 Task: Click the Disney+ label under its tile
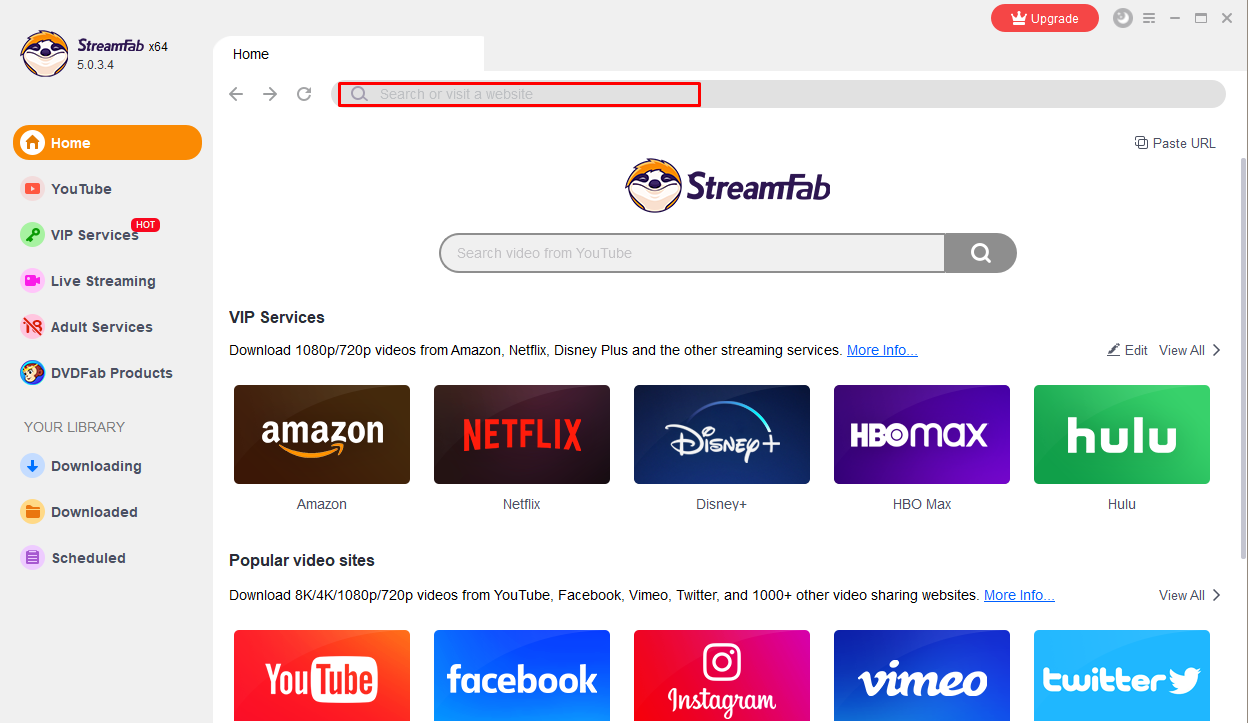pyautogui.click(x=722, y=504)
